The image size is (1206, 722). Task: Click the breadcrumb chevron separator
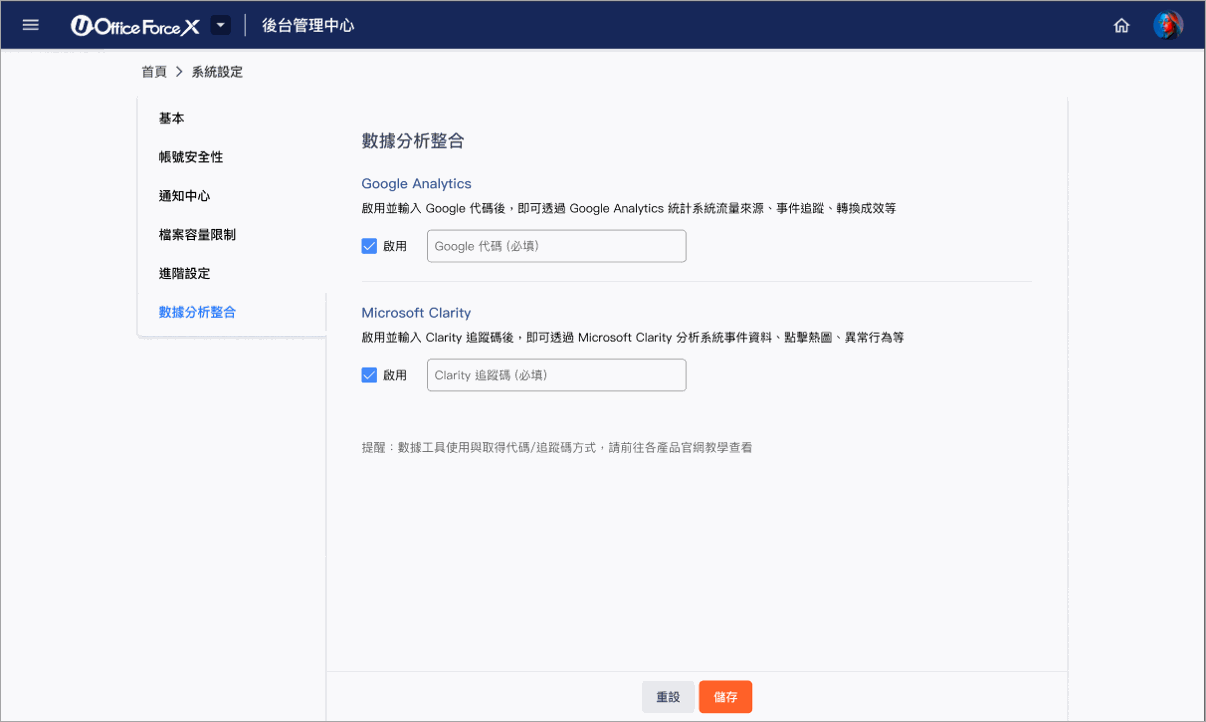(x=179, y=72)
